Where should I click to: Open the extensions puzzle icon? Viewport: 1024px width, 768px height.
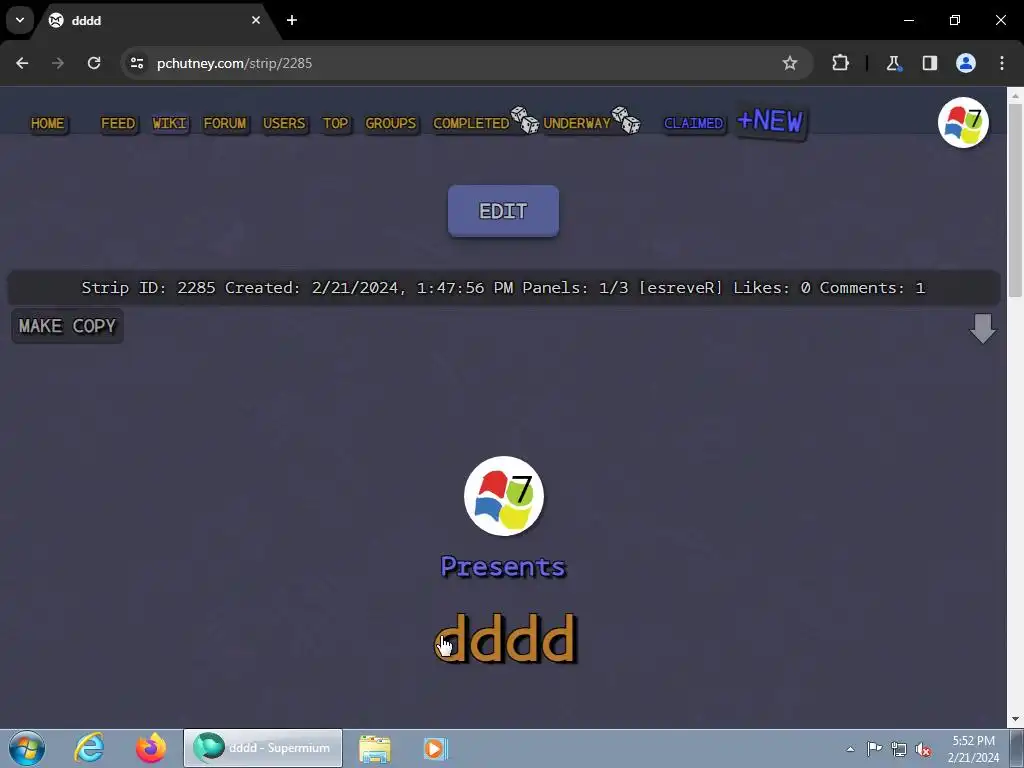tap(840, 63)
